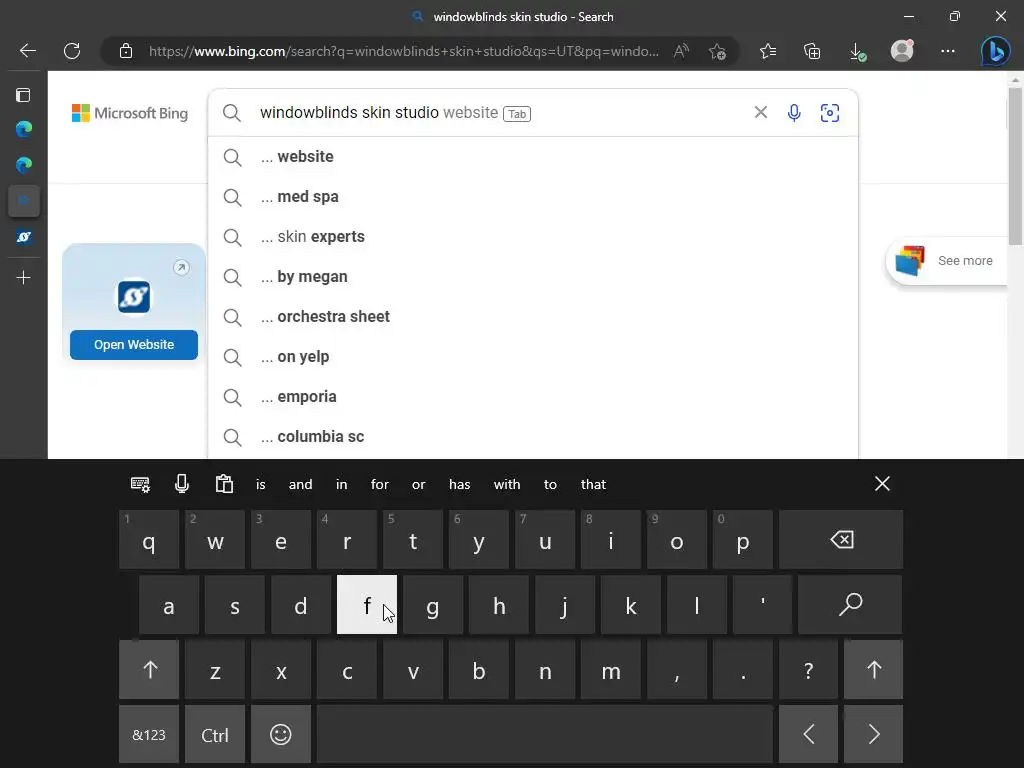The image size is (1024, 768).
Task: Start Bing voice search
Action: pyautogui.click(x=794, y=113)
